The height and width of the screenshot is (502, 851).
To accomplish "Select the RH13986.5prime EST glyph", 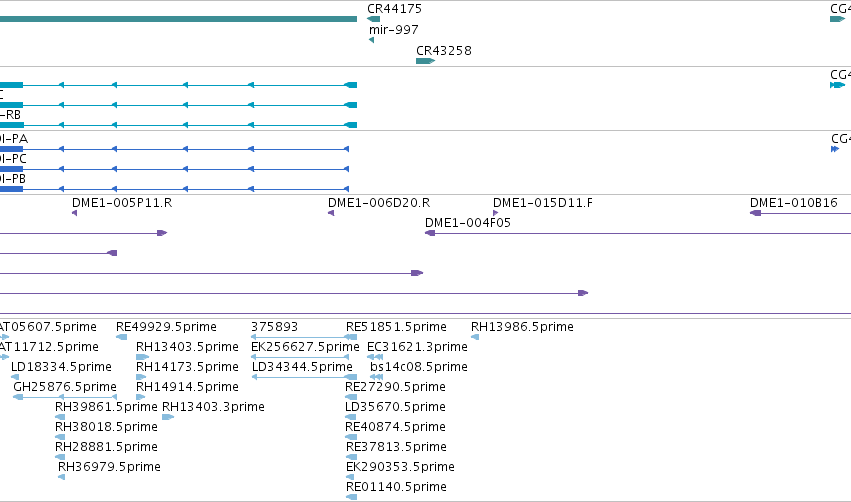I will [x=475, y=337].
